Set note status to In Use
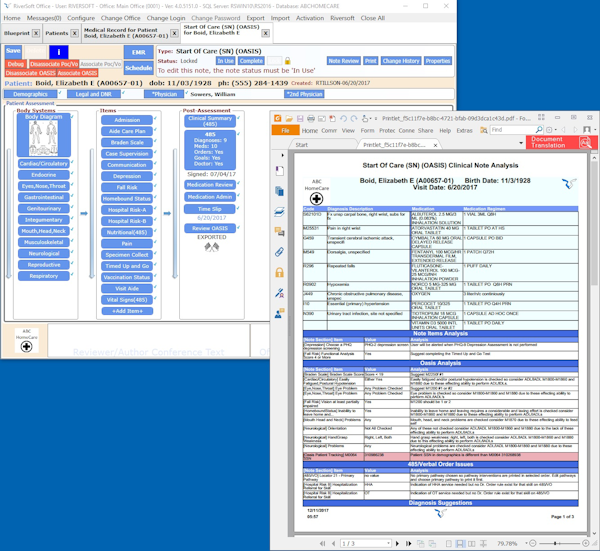Screen dimensions: 600x551 point(225,61)
